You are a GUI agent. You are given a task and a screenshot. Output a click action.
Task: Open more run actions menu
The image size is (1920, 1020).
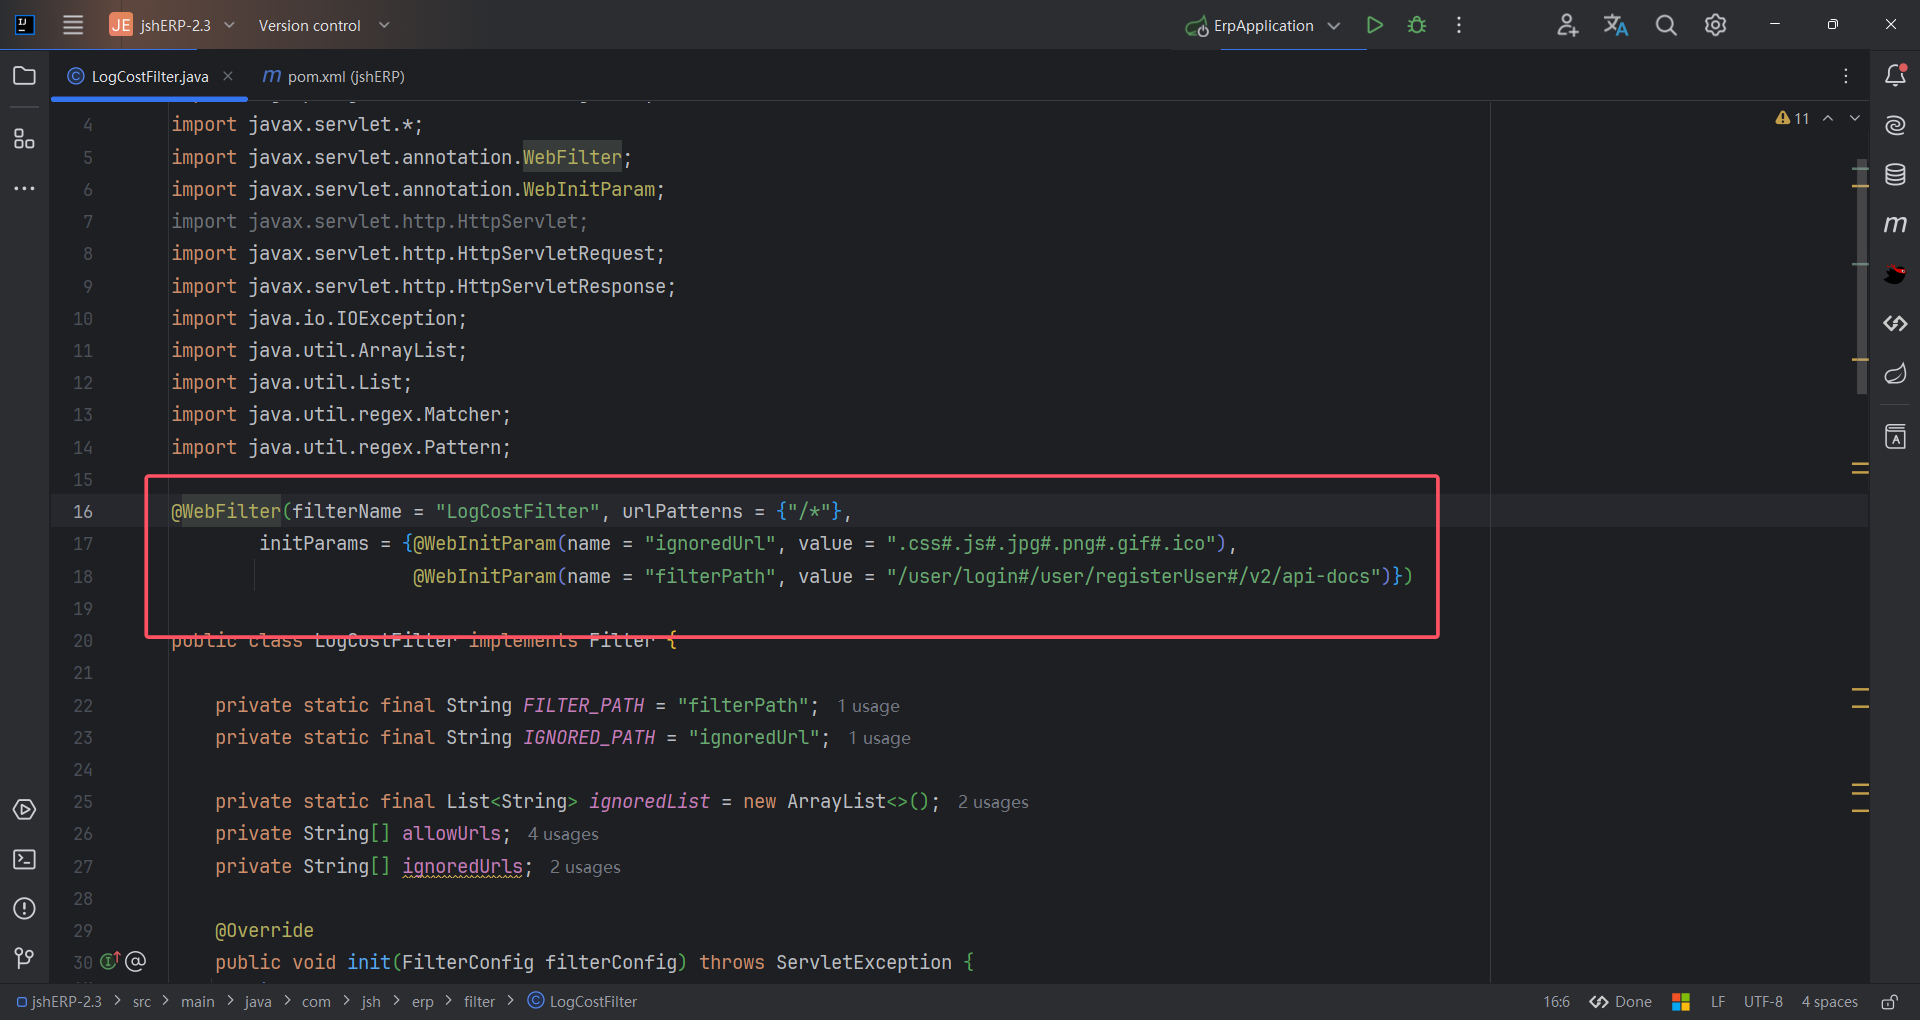point(1459,25)
